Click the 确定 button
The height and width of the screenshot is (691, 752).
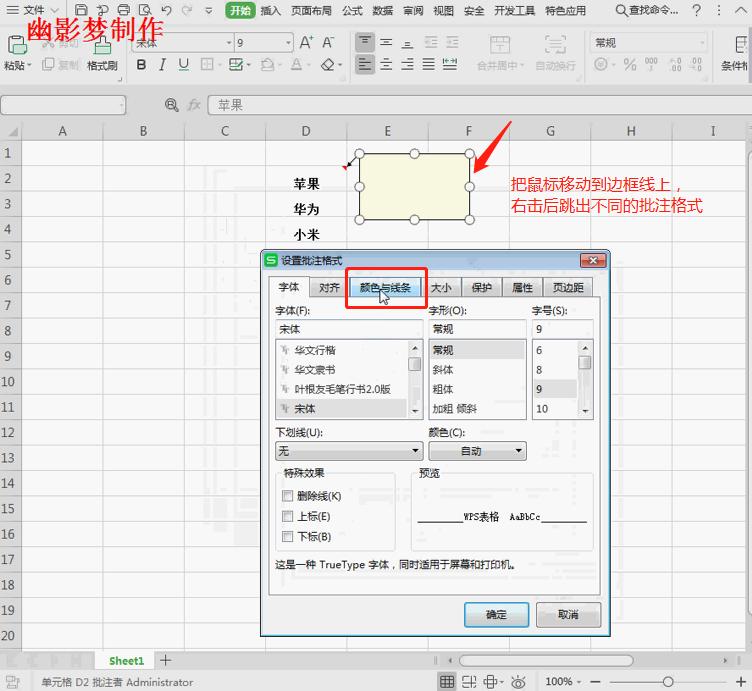click(496, 614)
